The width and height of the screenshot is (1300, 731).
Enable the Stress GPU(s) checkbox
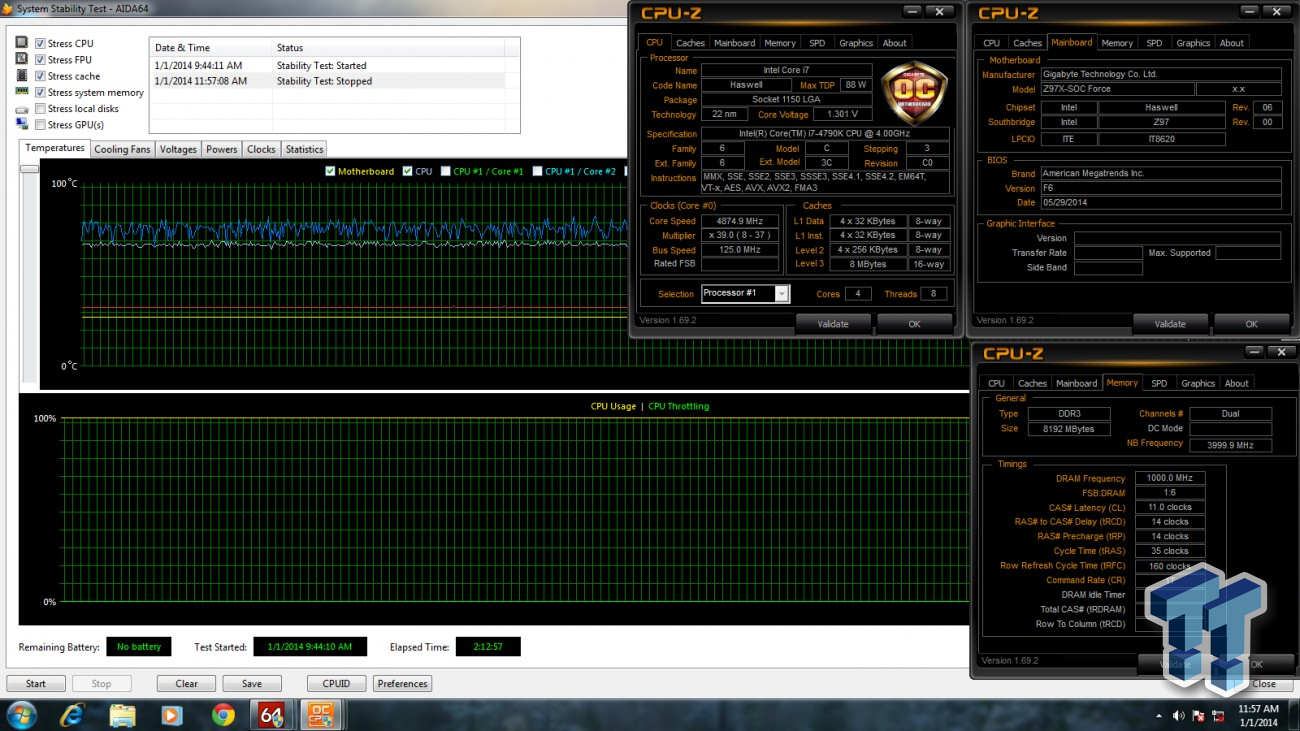point(40,124)
